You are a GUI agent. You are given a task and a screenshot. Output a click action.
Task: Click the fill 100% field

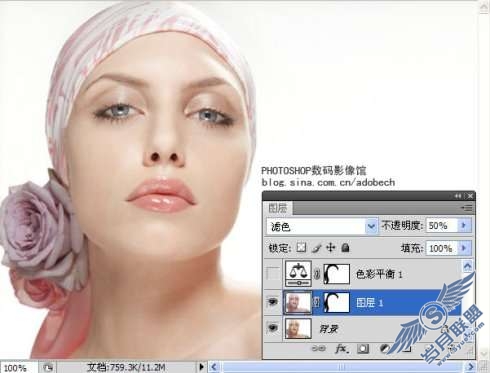pos(442,248)
